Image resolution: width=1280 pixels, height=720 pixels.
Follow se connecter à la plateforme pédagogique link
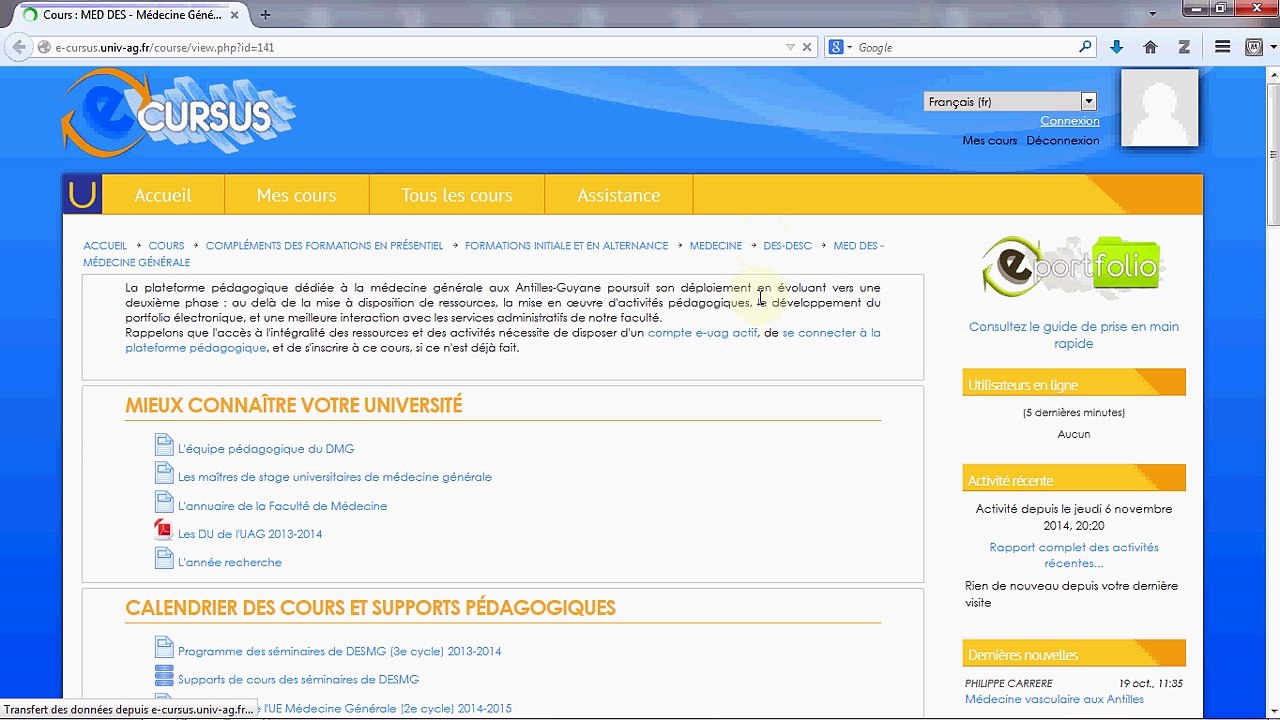click(503, 340)
